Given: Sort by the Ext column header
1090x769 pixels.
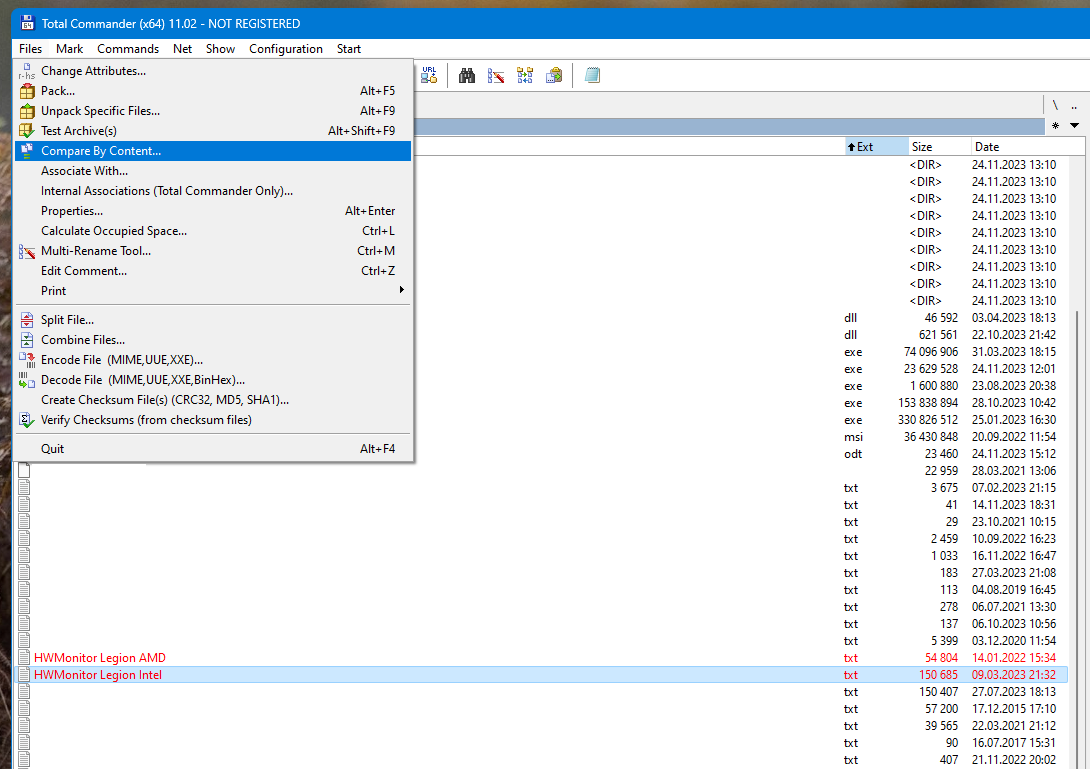Looking at the screenshot, I should 875,147.
